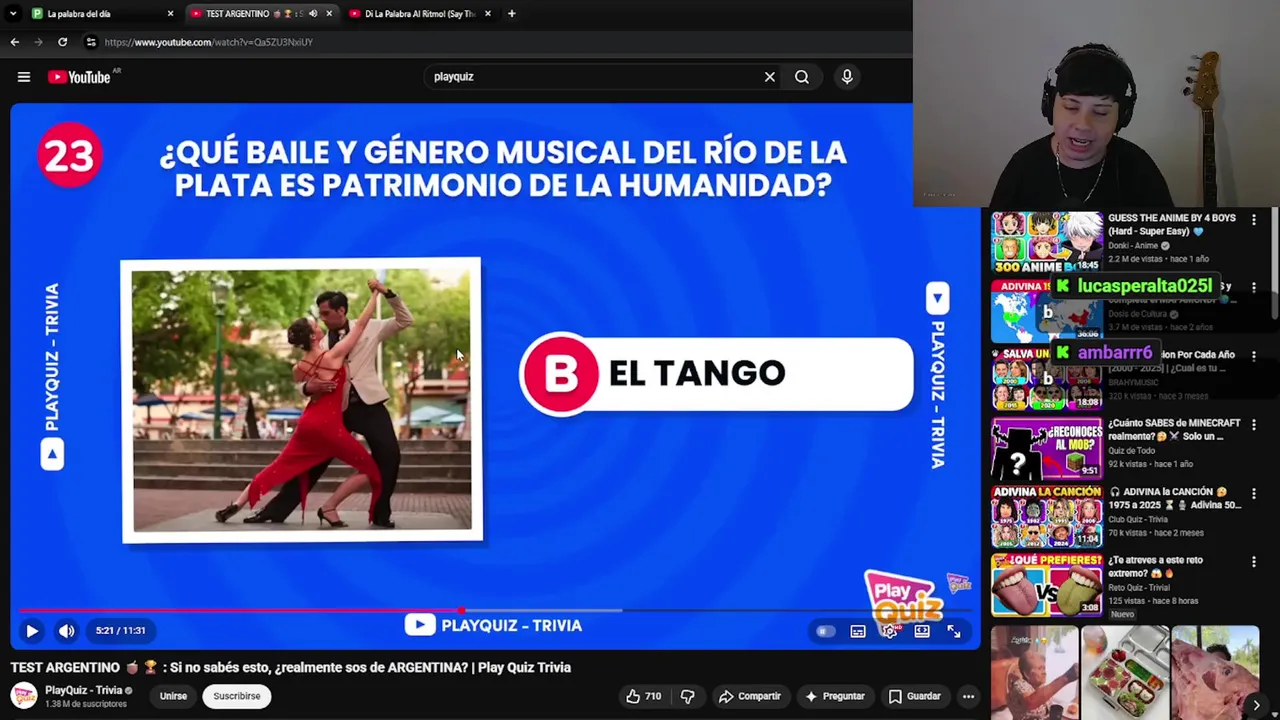Toggle the autoplay switch in player
This screenshot has height=720, width=1280.
(x=825, y=632)
